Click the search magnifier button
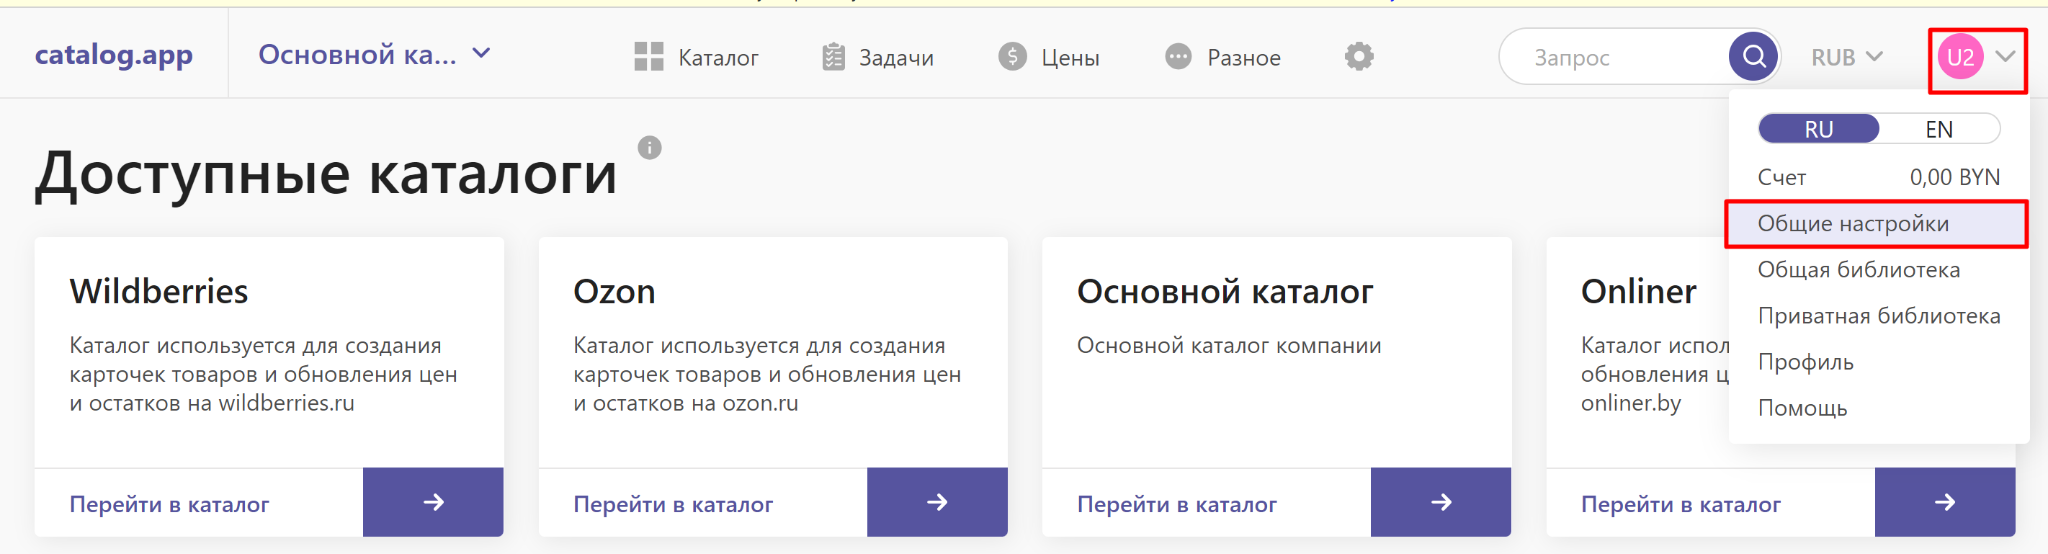Viewport: 2048px width, 554px height. [1754, 57]
